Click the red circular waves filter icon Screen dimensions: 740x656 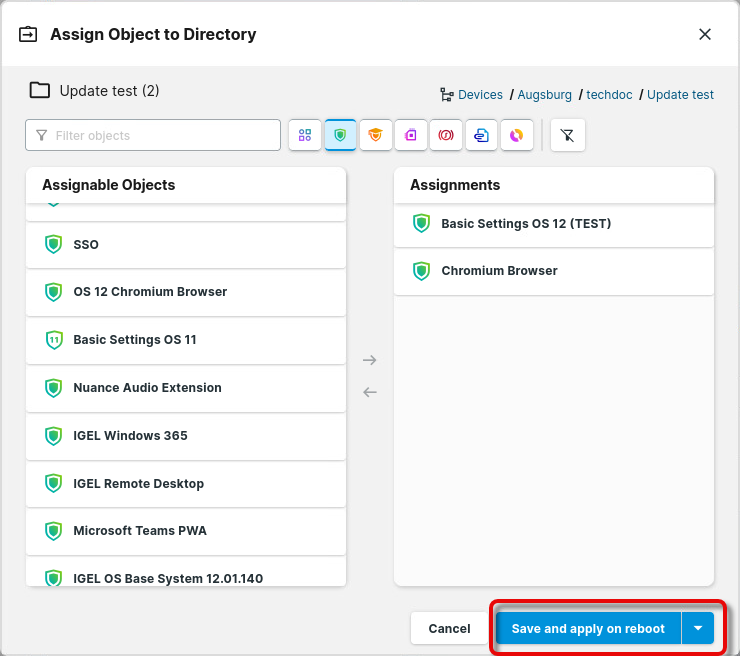(x=446, y=135)
